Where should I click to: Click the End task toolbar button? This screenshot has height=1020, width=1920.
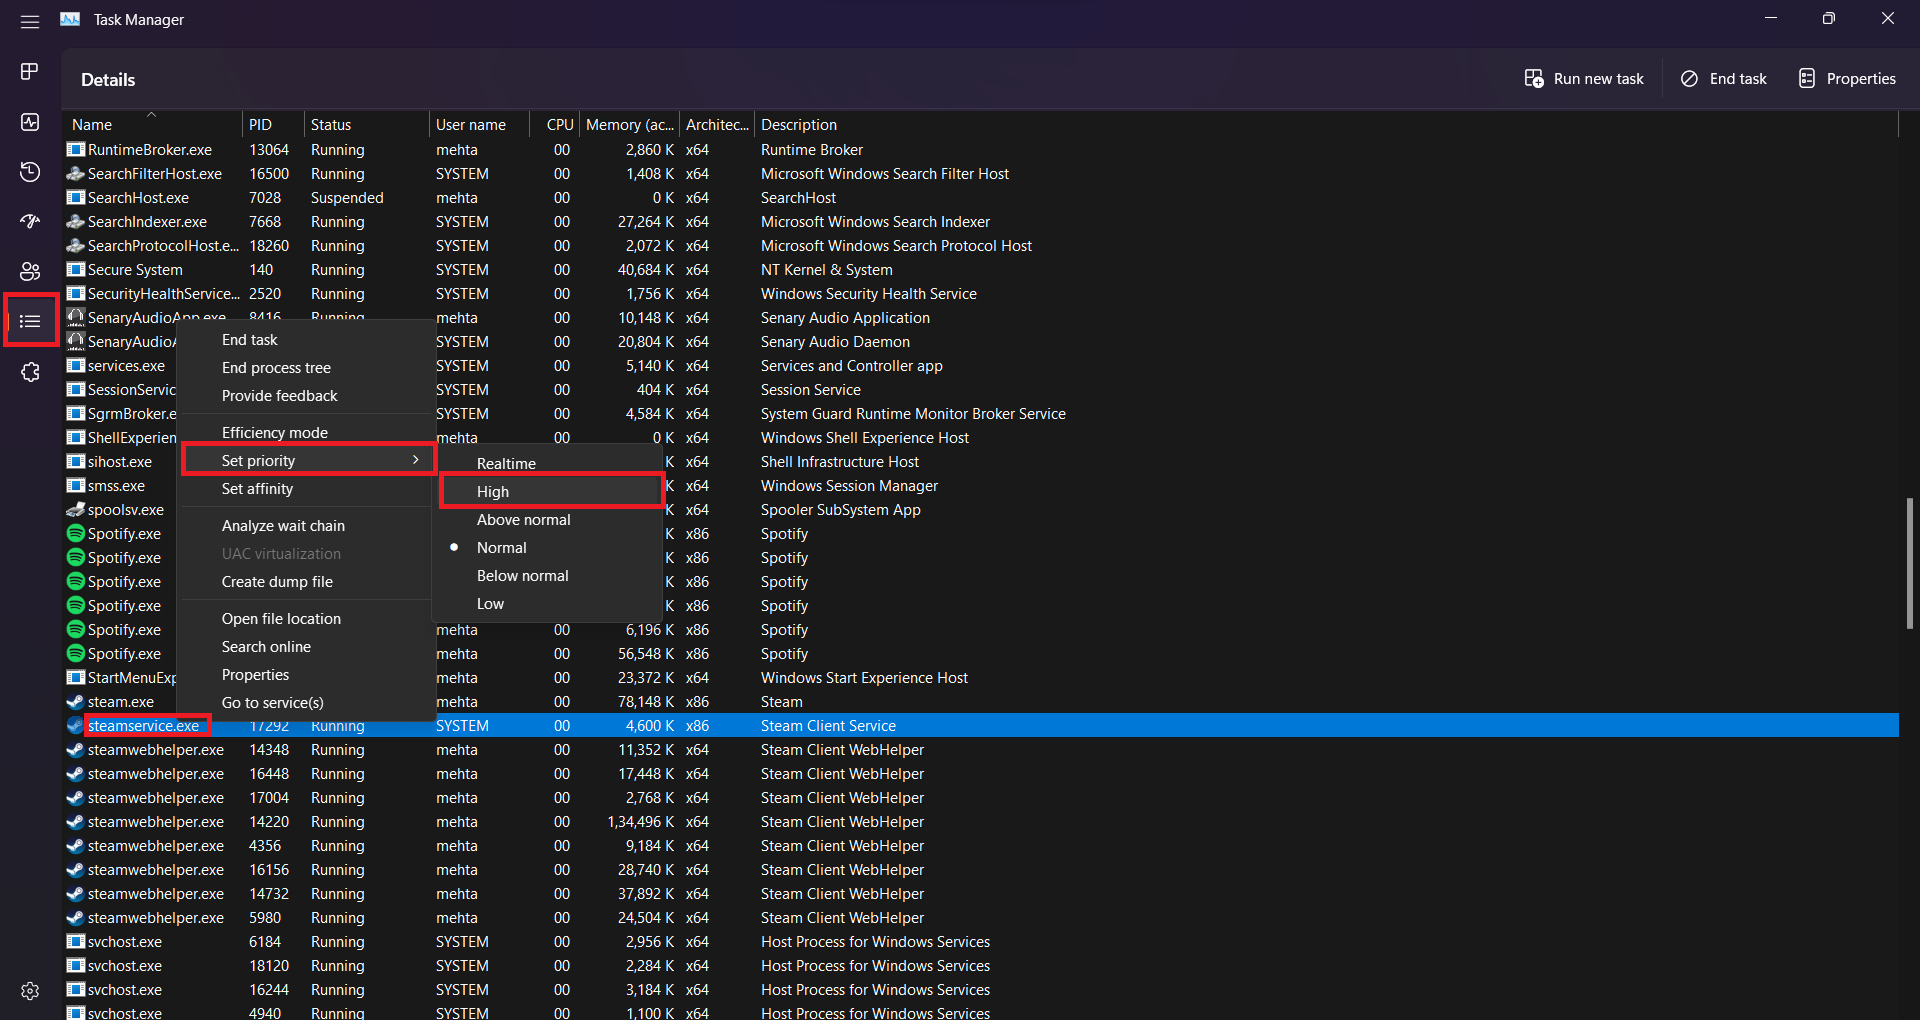pos(1724,79)
